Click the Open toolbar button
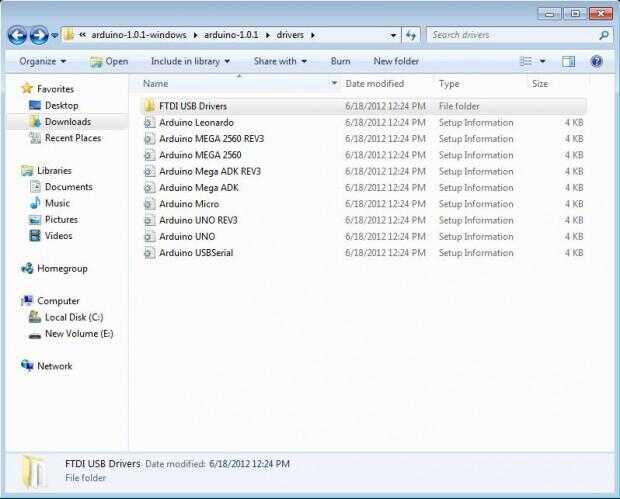The image size is (620, 499). (x=109, y=61)
